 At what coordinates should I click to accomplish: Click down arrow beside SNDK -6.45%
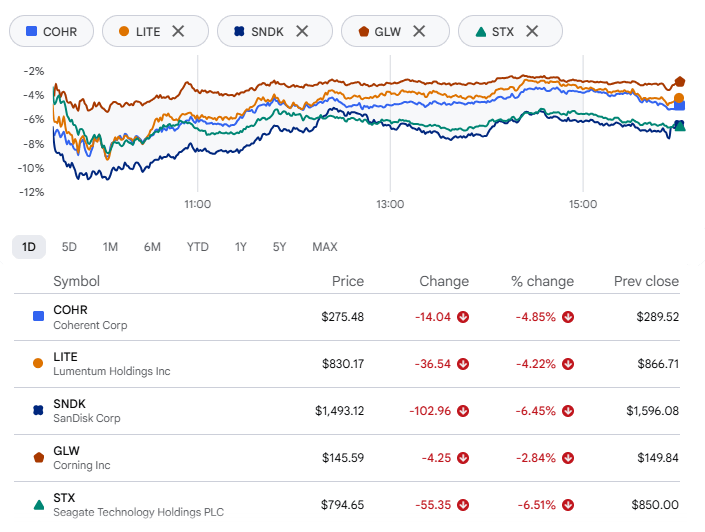(568, 411)
